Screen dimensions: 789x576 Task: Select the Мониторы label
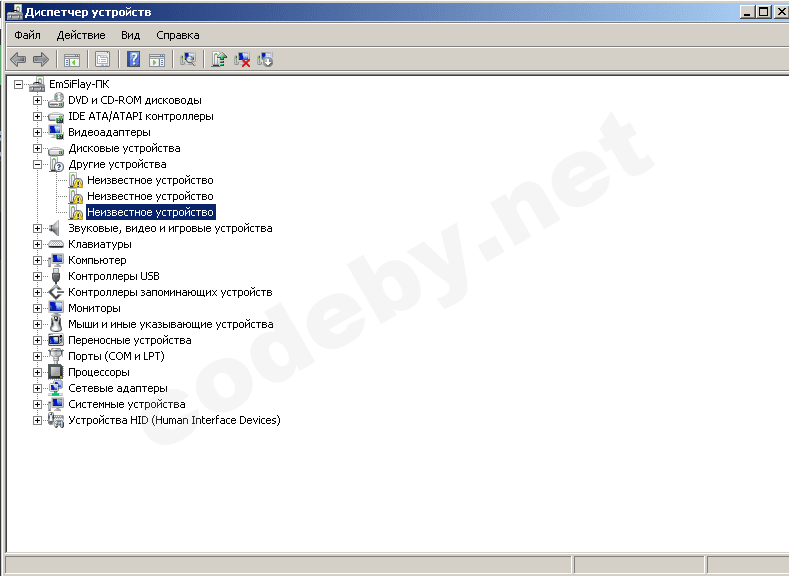click(x=95, y=308)
